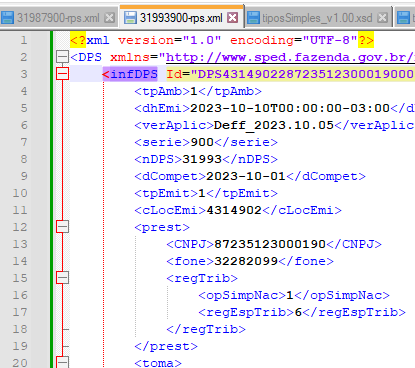Click the tpAmb value 1
This screenshot has width=415, height=368.
(194, 91)
